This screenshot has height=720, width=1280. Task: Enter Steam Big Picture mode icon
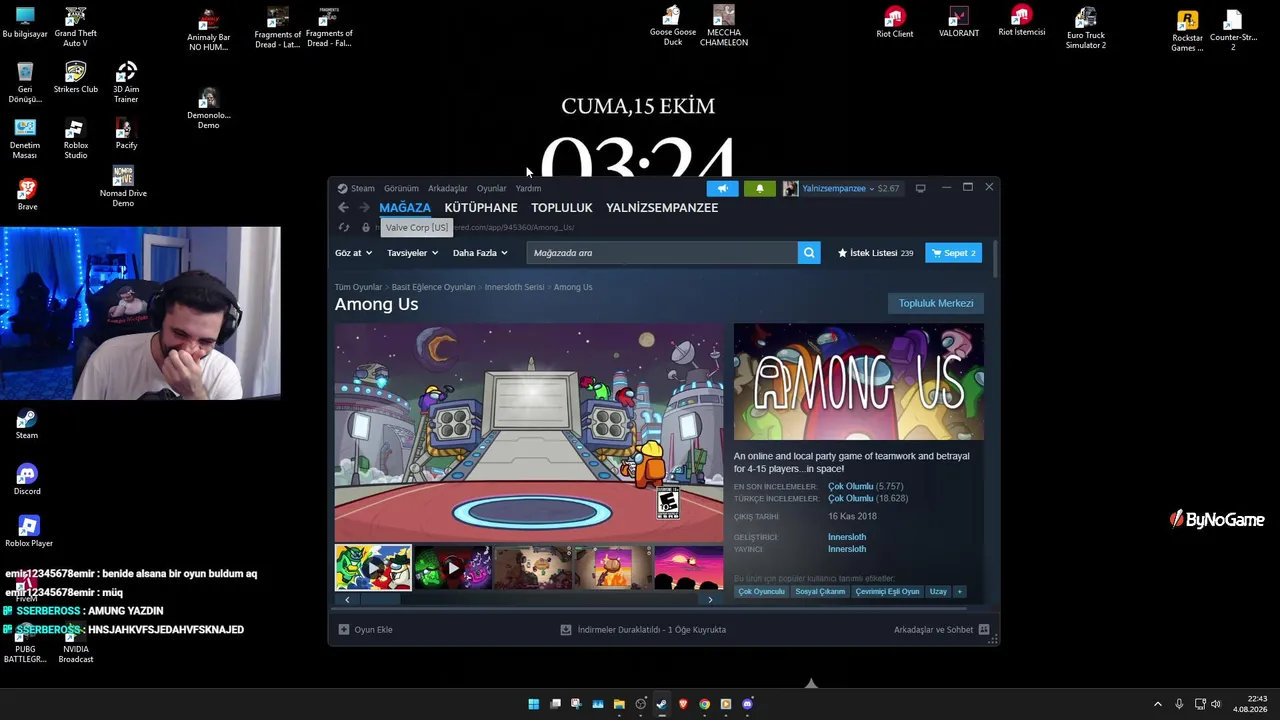point(920,188)
